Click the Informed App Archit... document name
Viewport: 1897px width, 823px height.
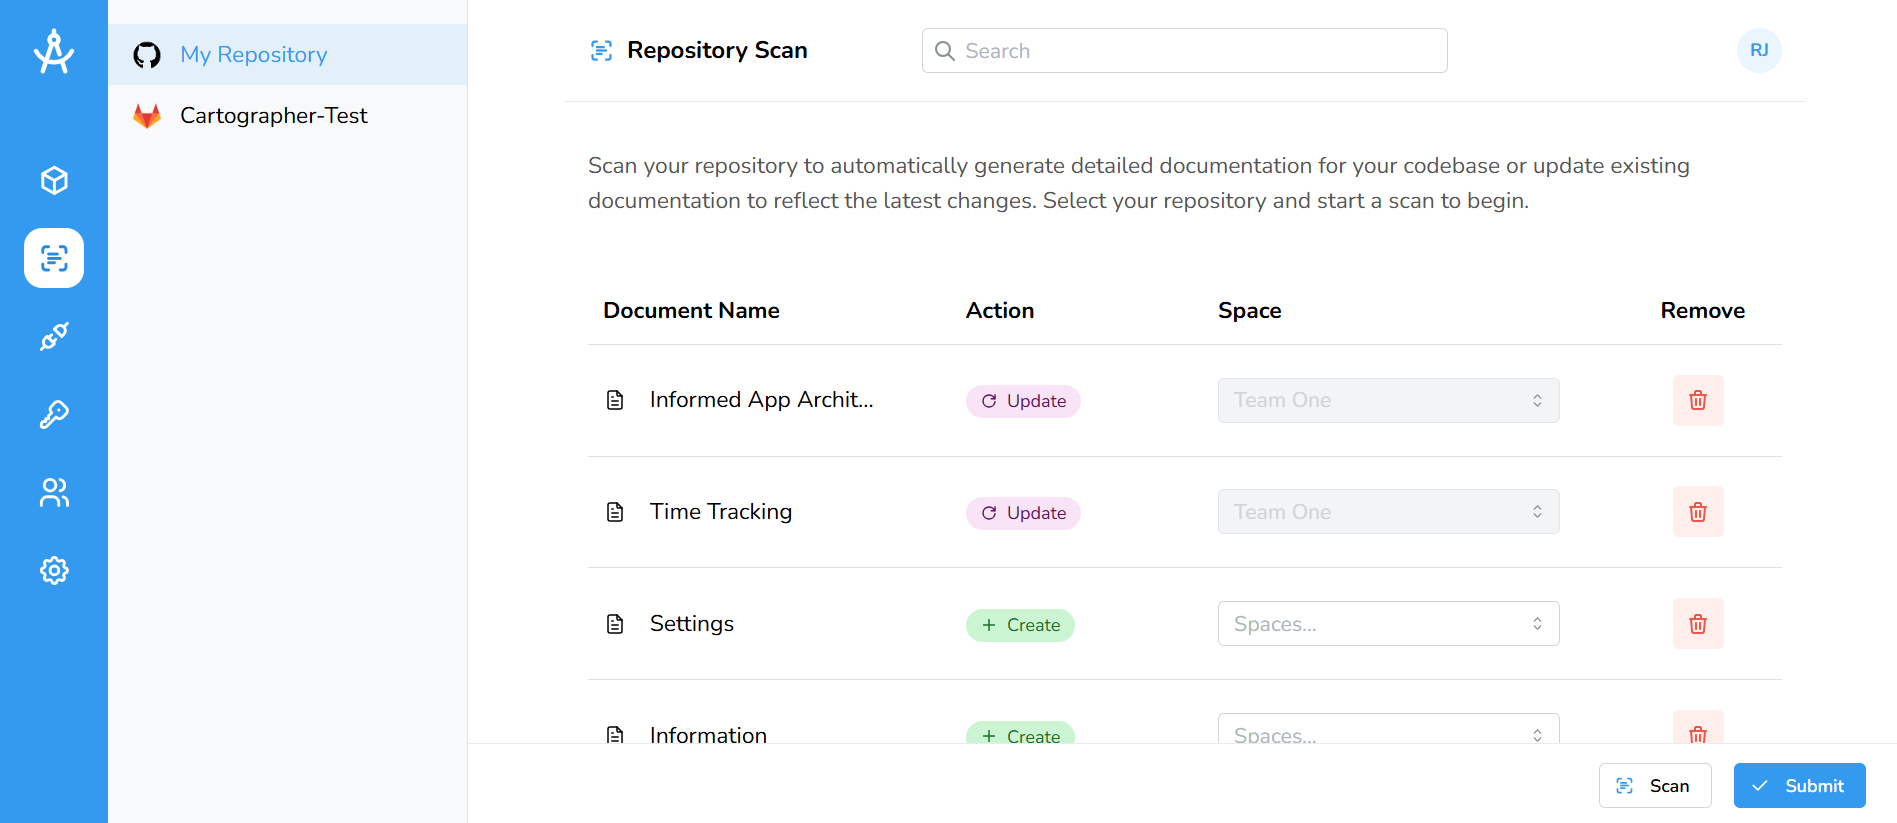761,400
